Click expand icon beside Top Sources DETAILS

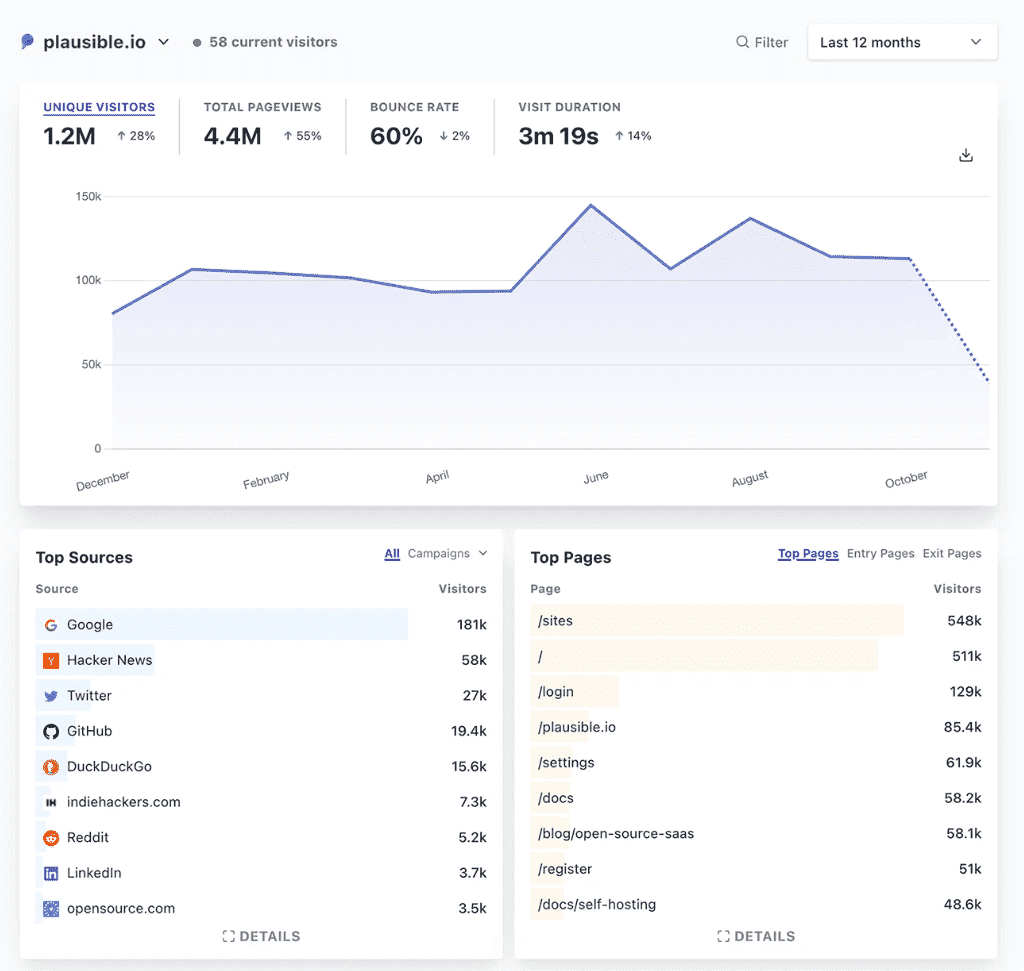[x=229, y=936]
